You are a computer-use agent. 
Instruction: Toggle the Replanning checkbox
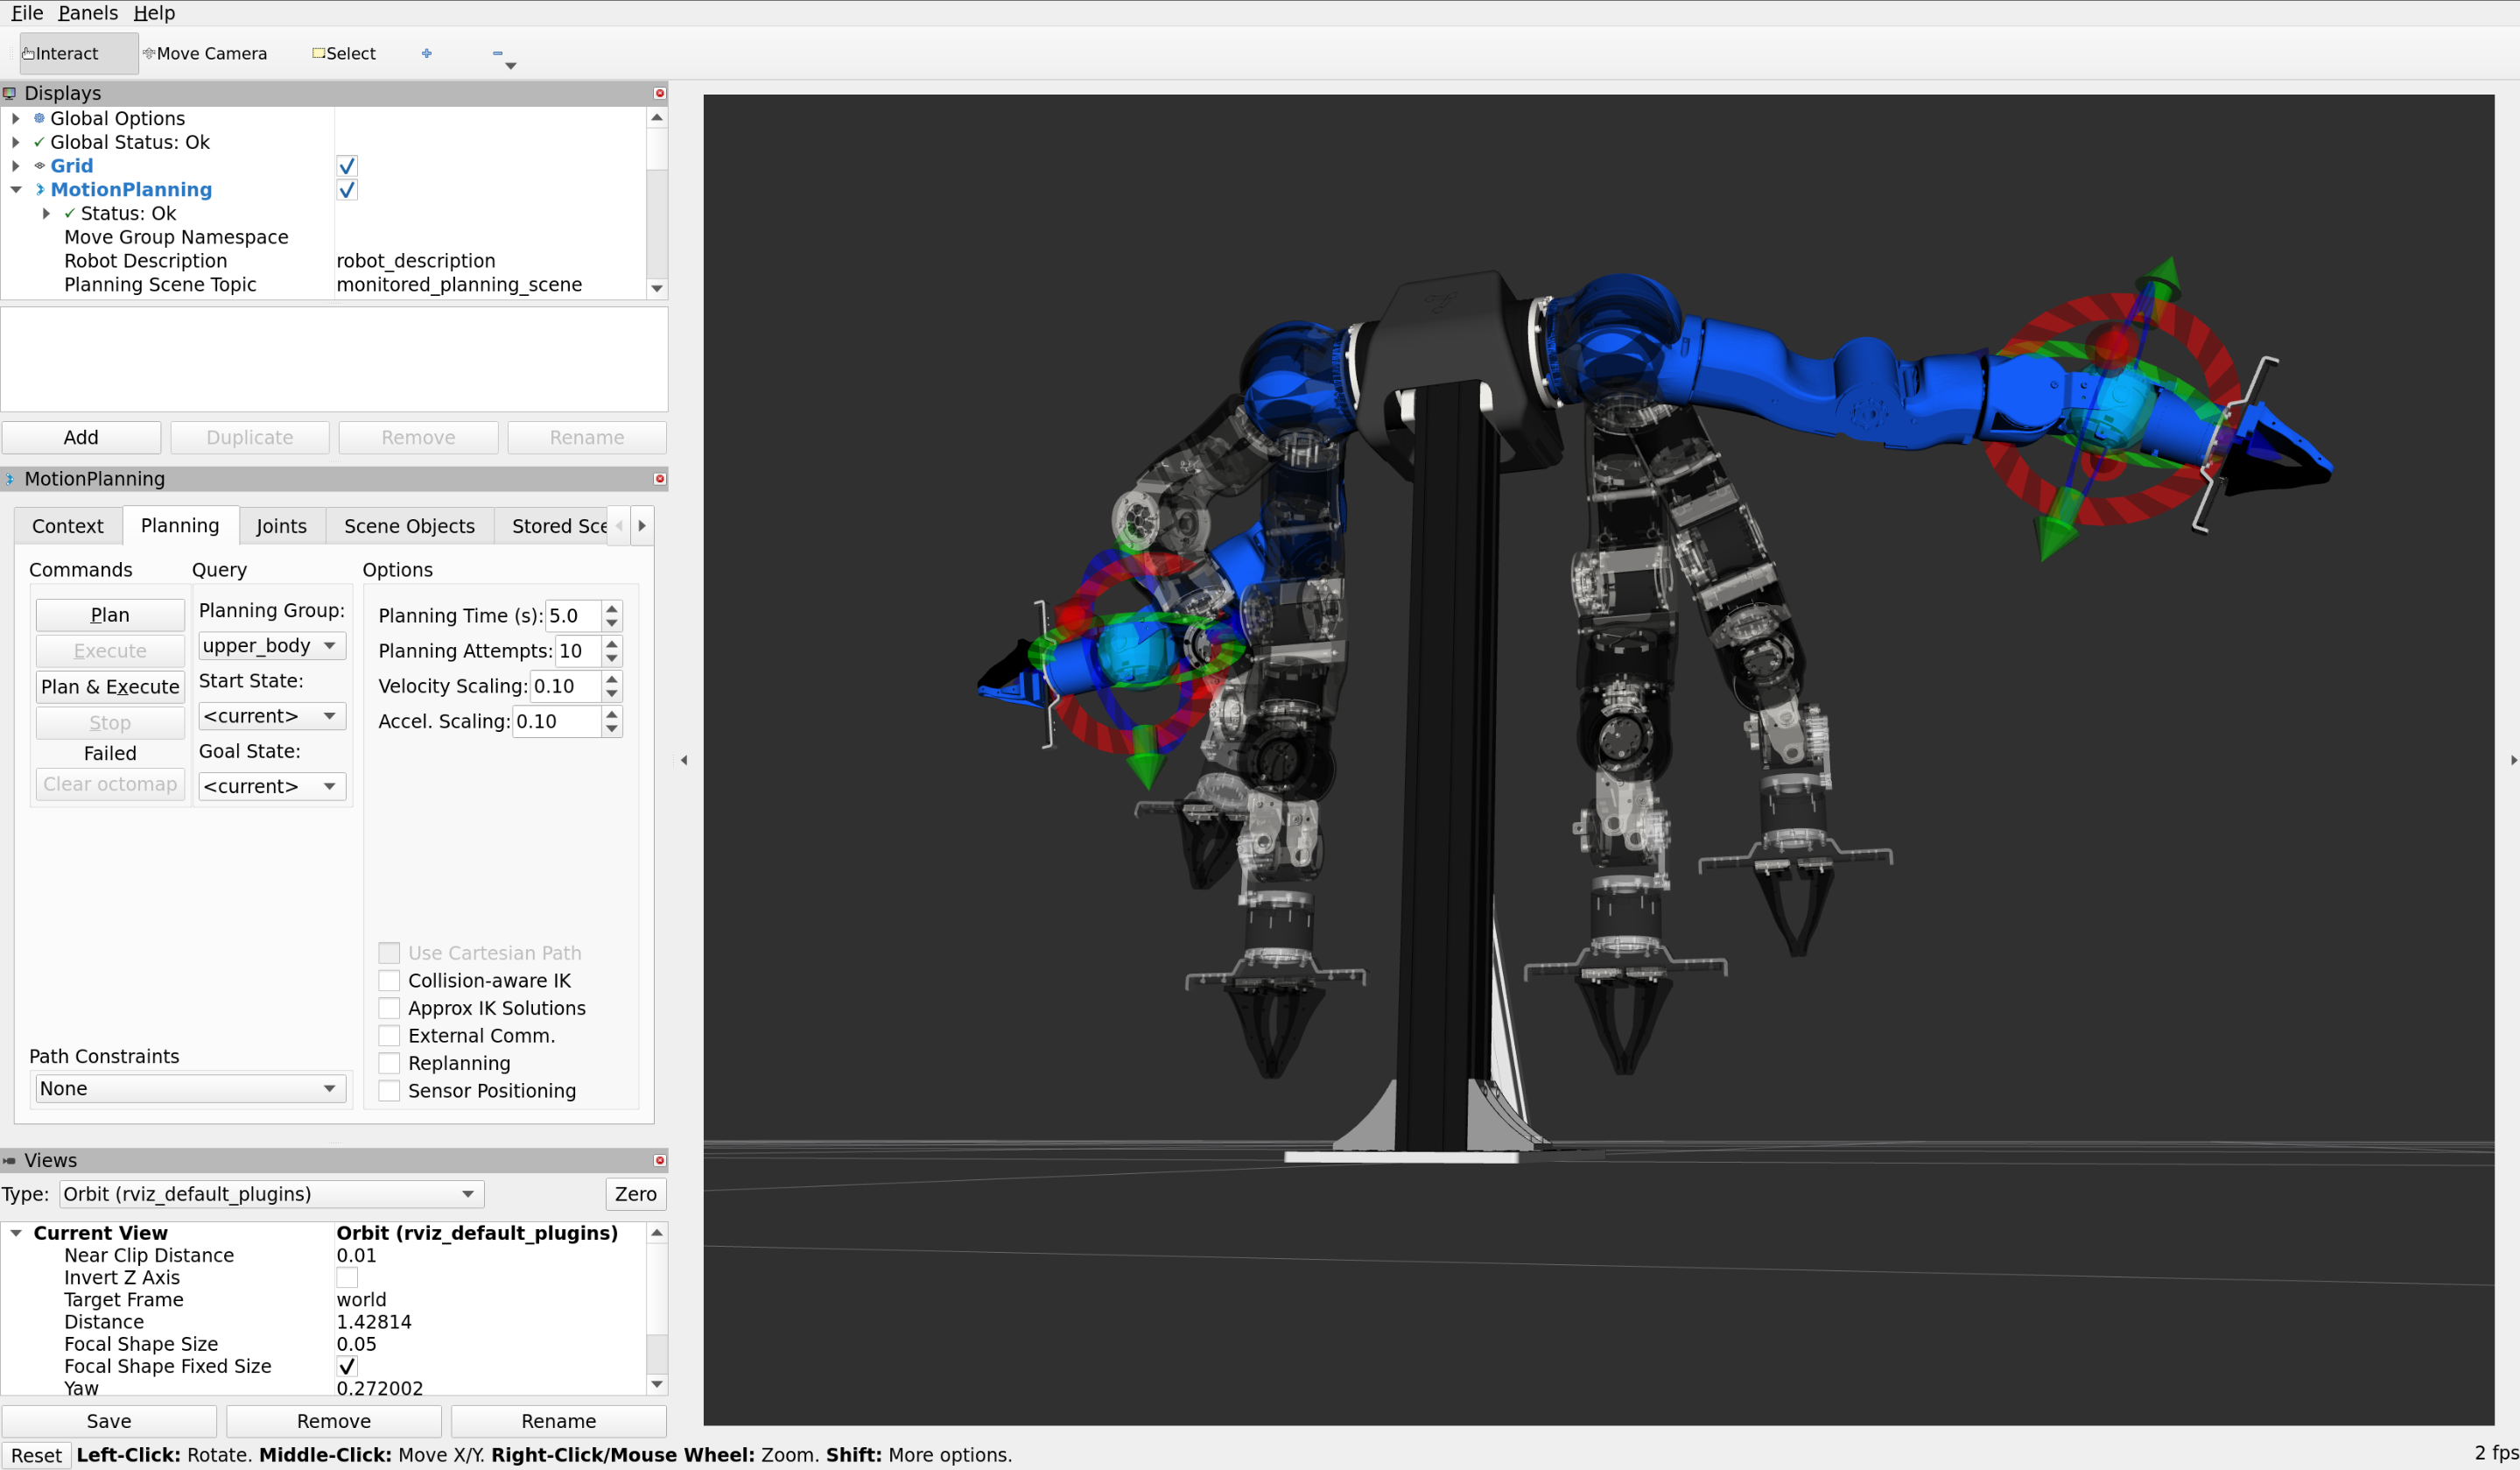tap(389, 1063)
